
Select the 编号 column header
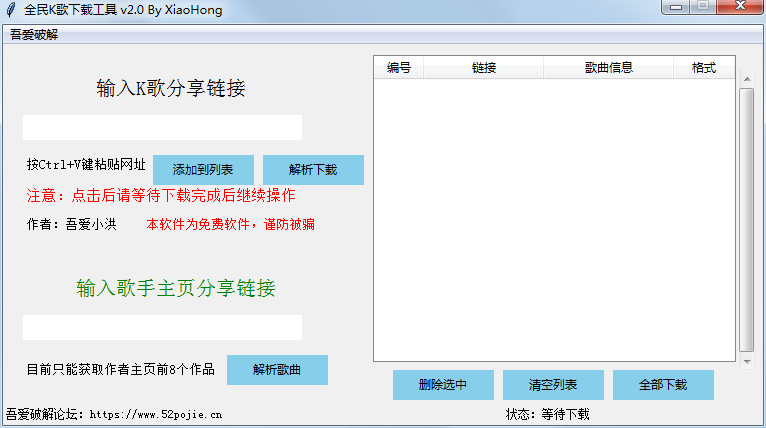coord(399,67)
